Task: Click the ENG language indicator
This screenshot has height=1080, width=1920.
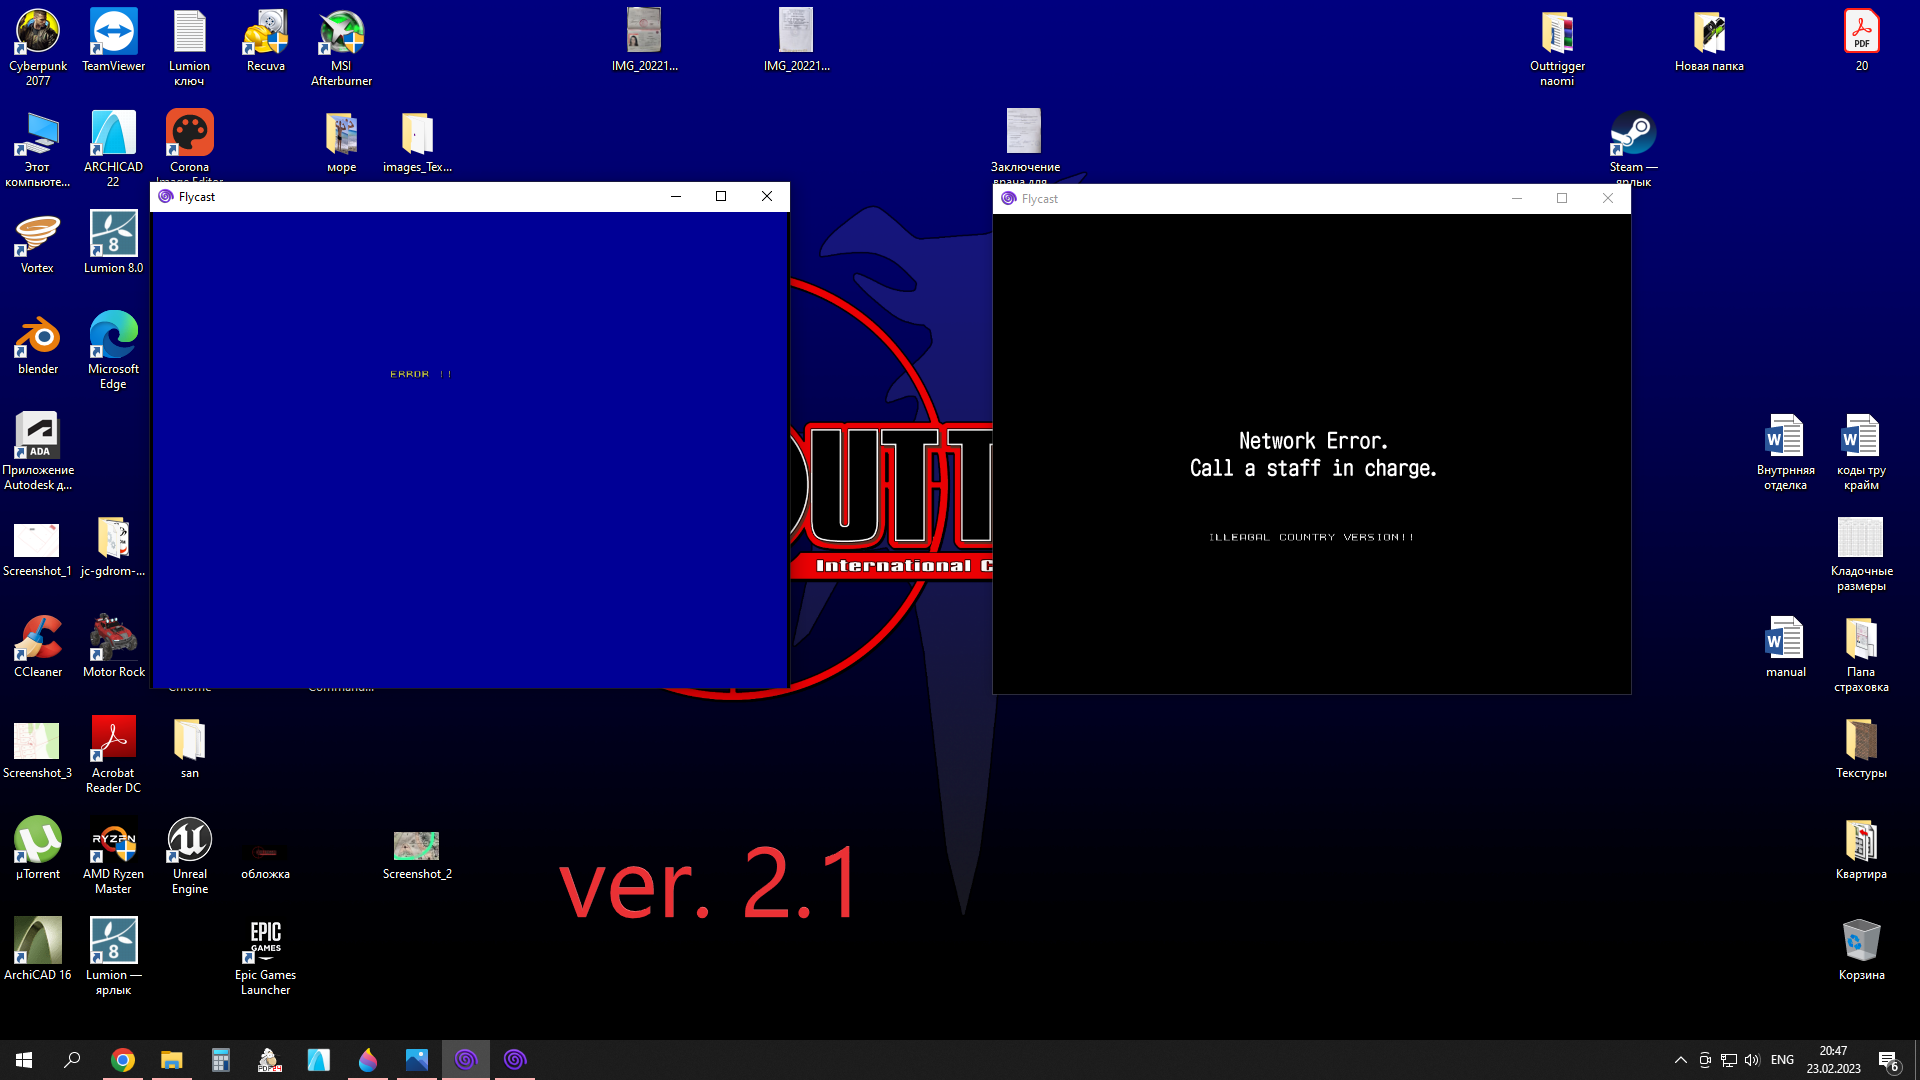Action: pos(1782,1059)
